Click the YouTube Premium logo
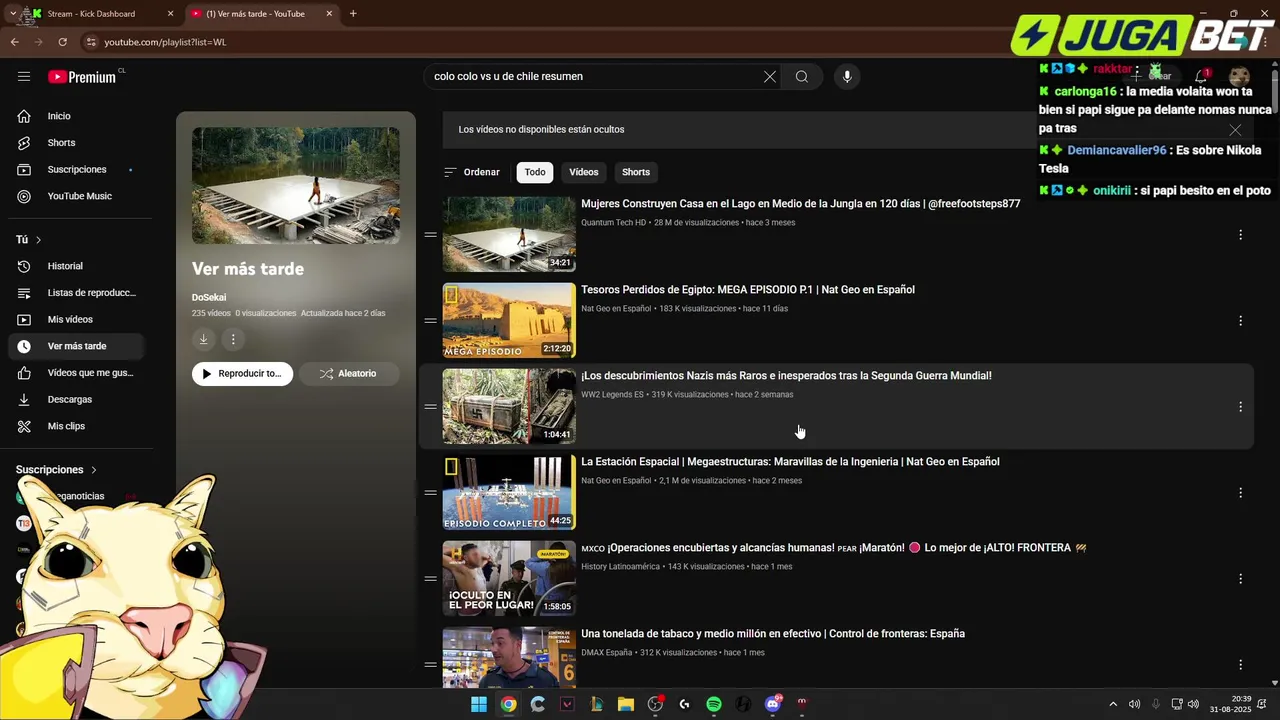The width and height of the screenshot is (1280, 720). pyautogui.click(x=84, y=77)
